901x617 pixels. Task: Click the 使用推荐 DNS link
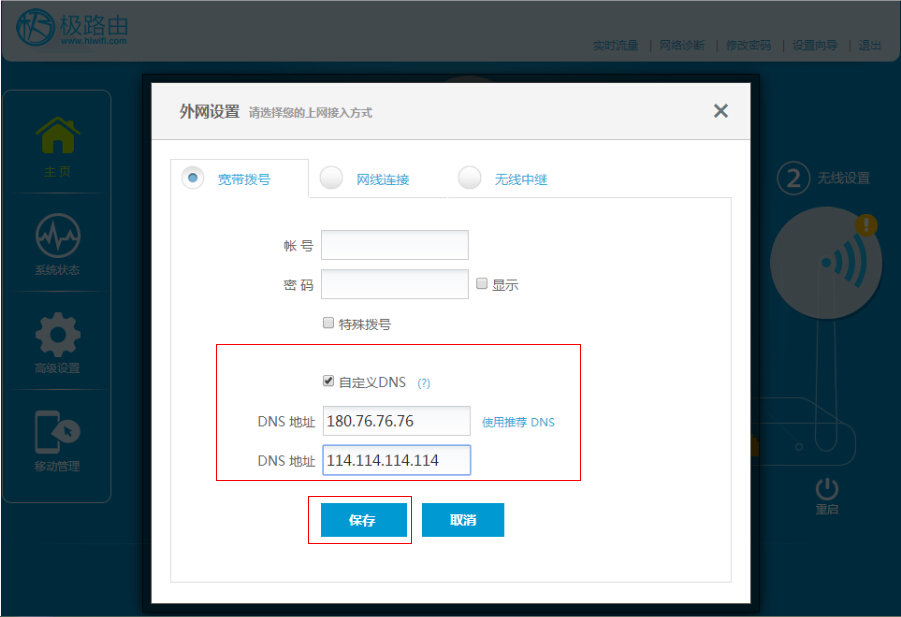tap(518, 422)
